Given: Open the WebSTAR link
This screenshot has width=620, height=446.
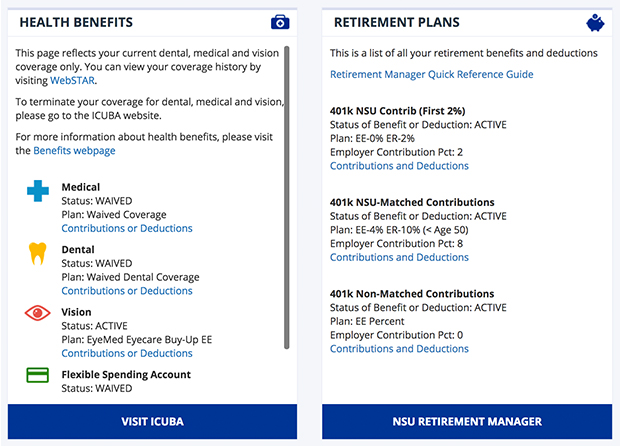Looking at the screenshot, I should click(72, 80).
